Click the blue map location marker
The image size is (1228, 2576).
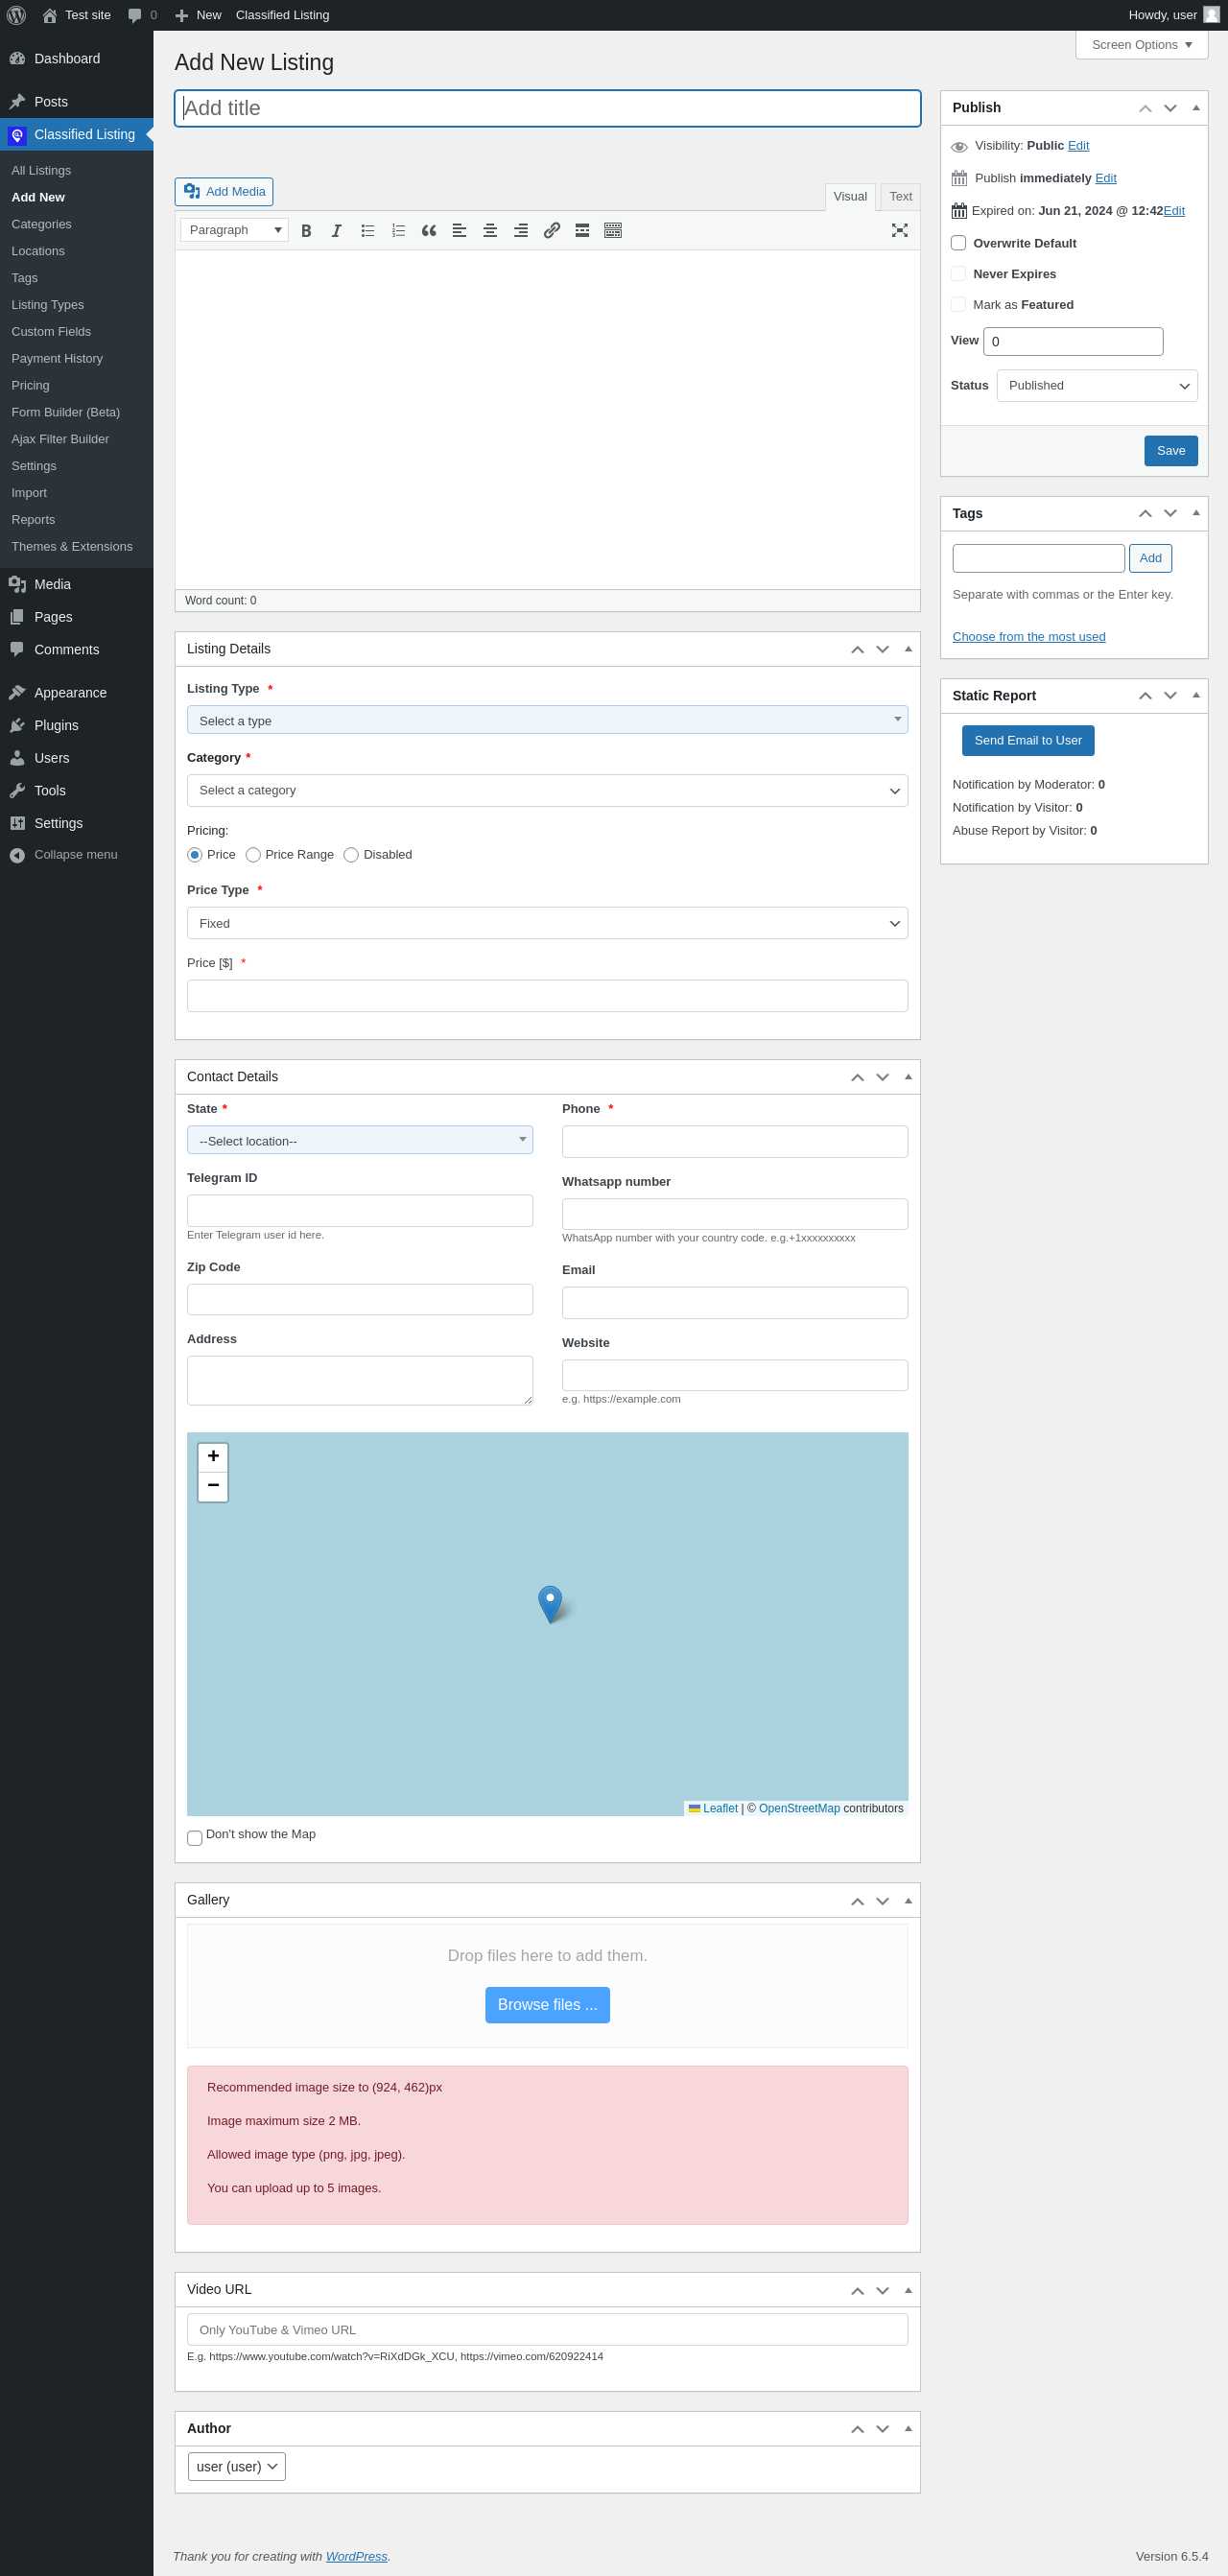tap(550, 1603)
